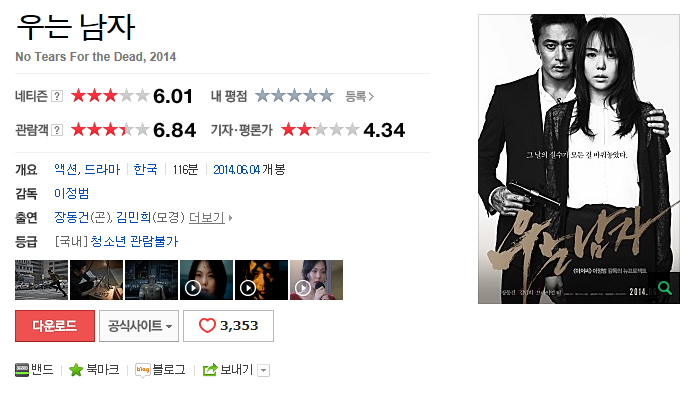Open director 이정범 link
Viewport: 694px width, 405px height.
[x=72, y=193]
